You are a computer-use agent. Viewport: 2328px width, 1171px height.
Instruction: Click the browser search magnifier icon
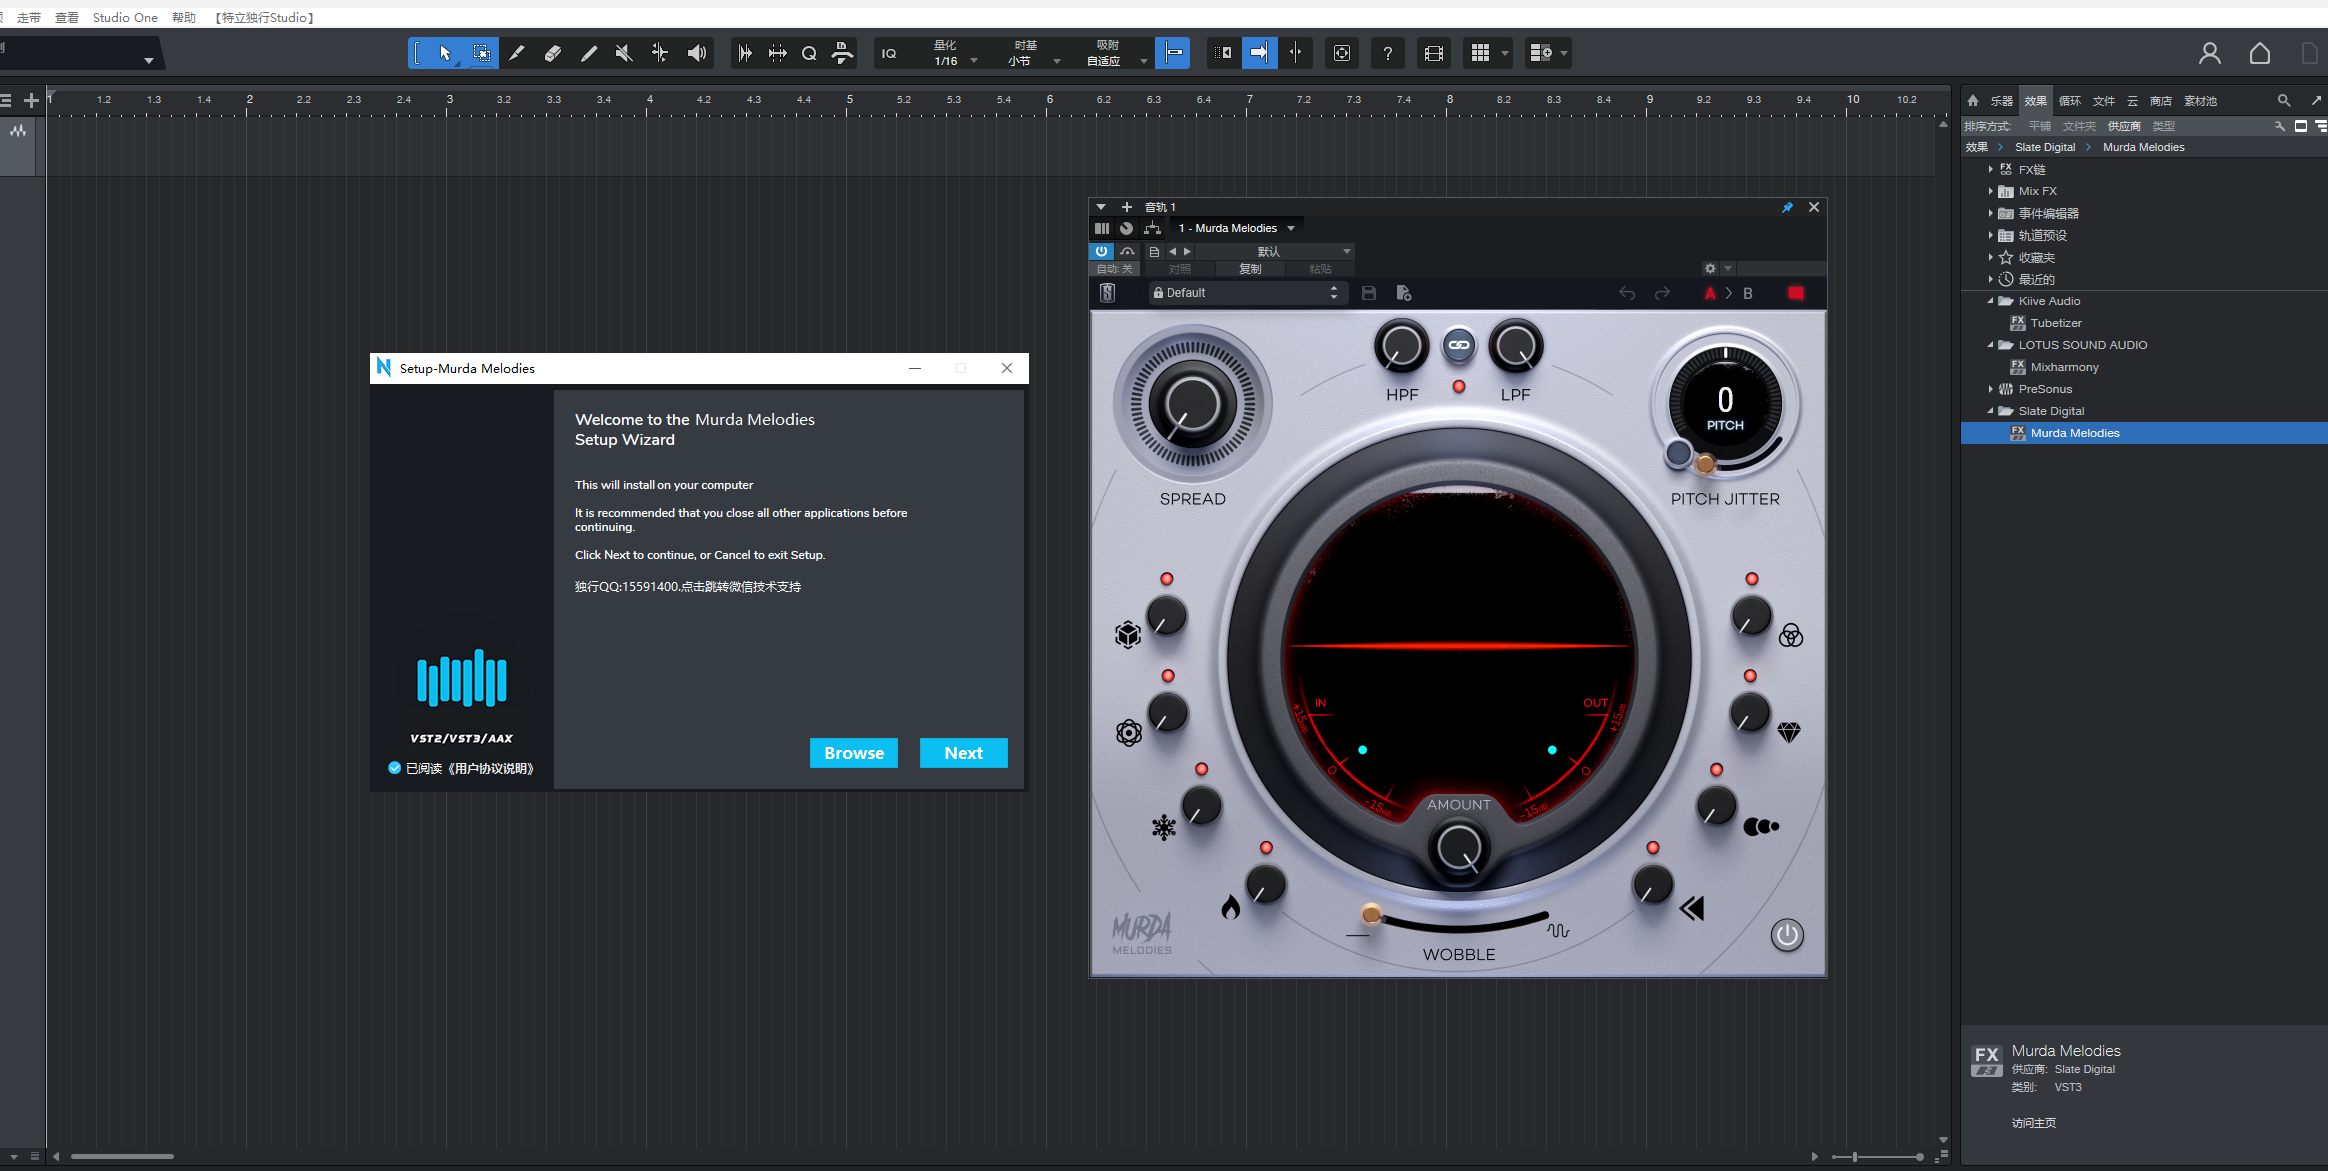pyautogui.click(x=2284, y=101)
